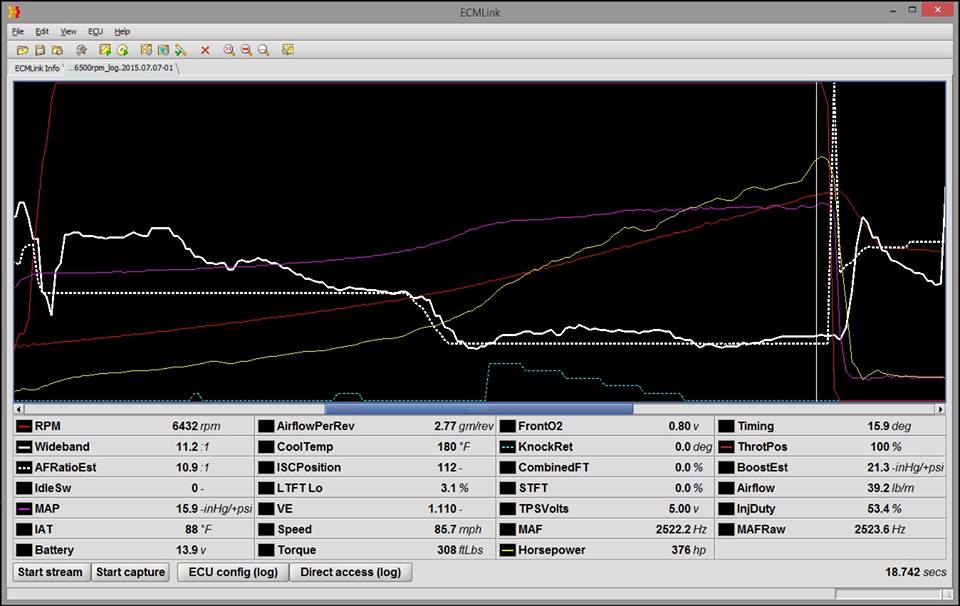This screenshot has height=606, width=960.
Task: Open the Edit menu
Action: pyautogui.click(x=42, y=31)
